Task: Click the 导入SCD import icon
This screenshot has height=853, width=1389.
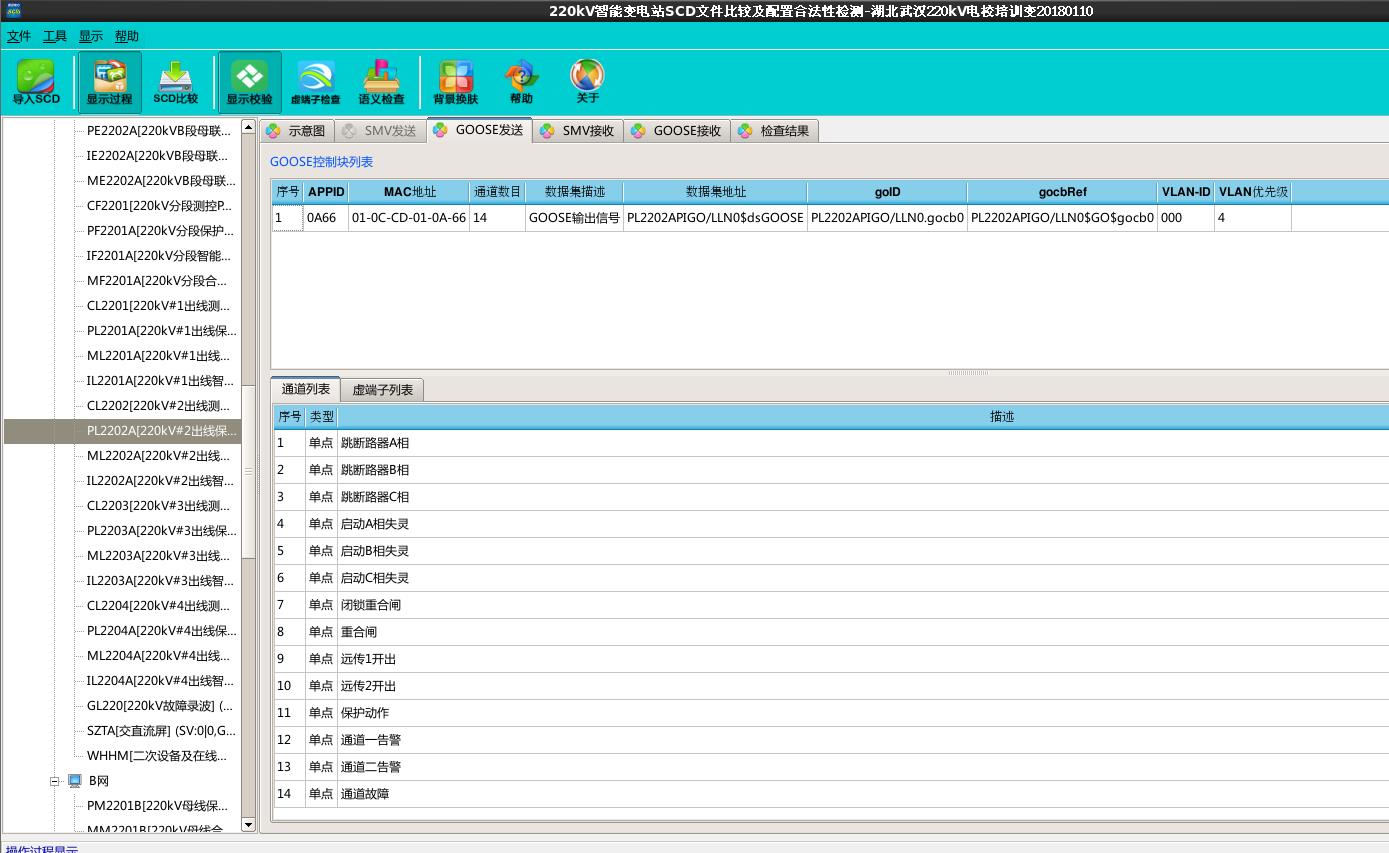Action: 36,82
